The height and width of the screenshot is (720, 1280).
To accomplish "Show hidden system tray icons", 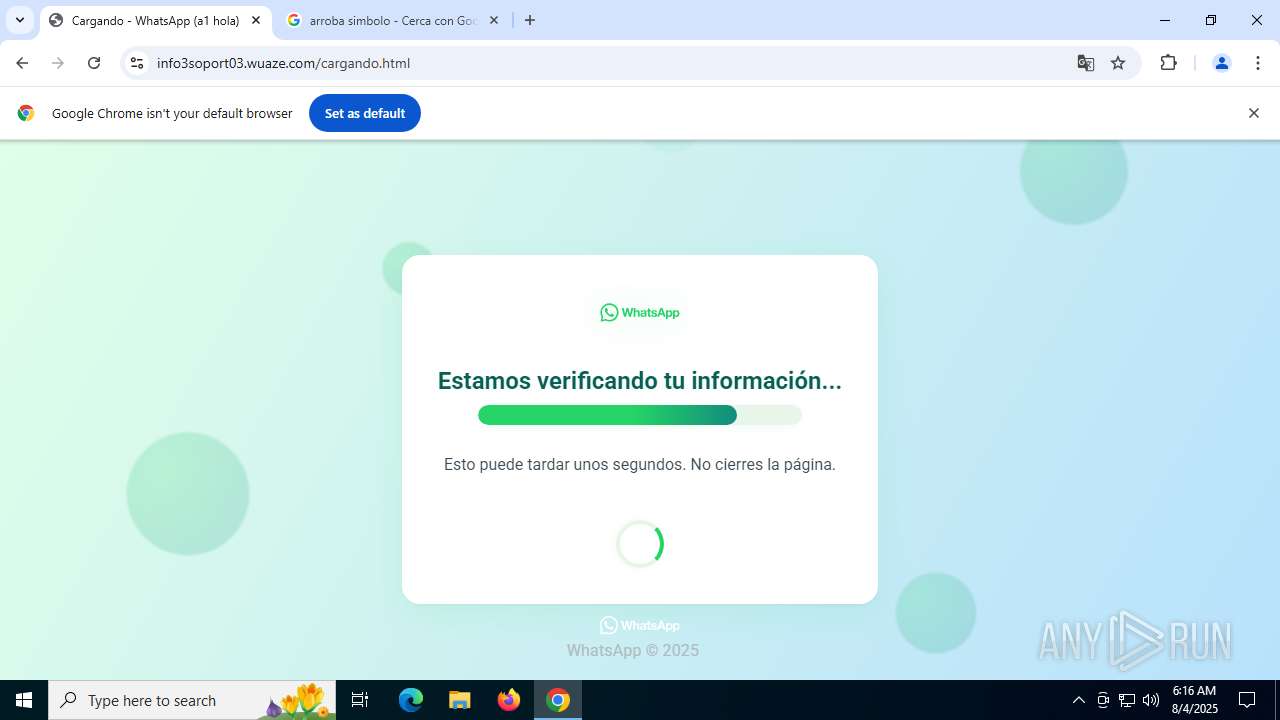I will click(x=1078, y=700).
